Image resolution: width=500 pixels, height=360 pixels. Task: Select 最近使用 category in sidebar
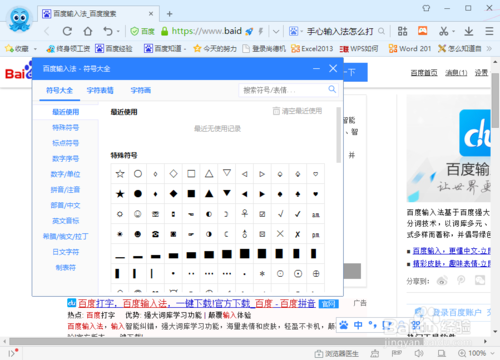(x=66, y=112)
